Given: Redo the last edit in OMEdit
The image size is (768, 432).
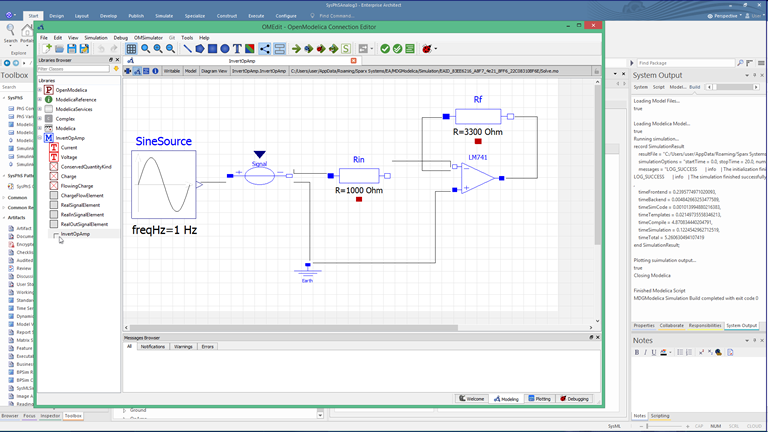Looking at the screenshot, I should [x=114, y=48].
